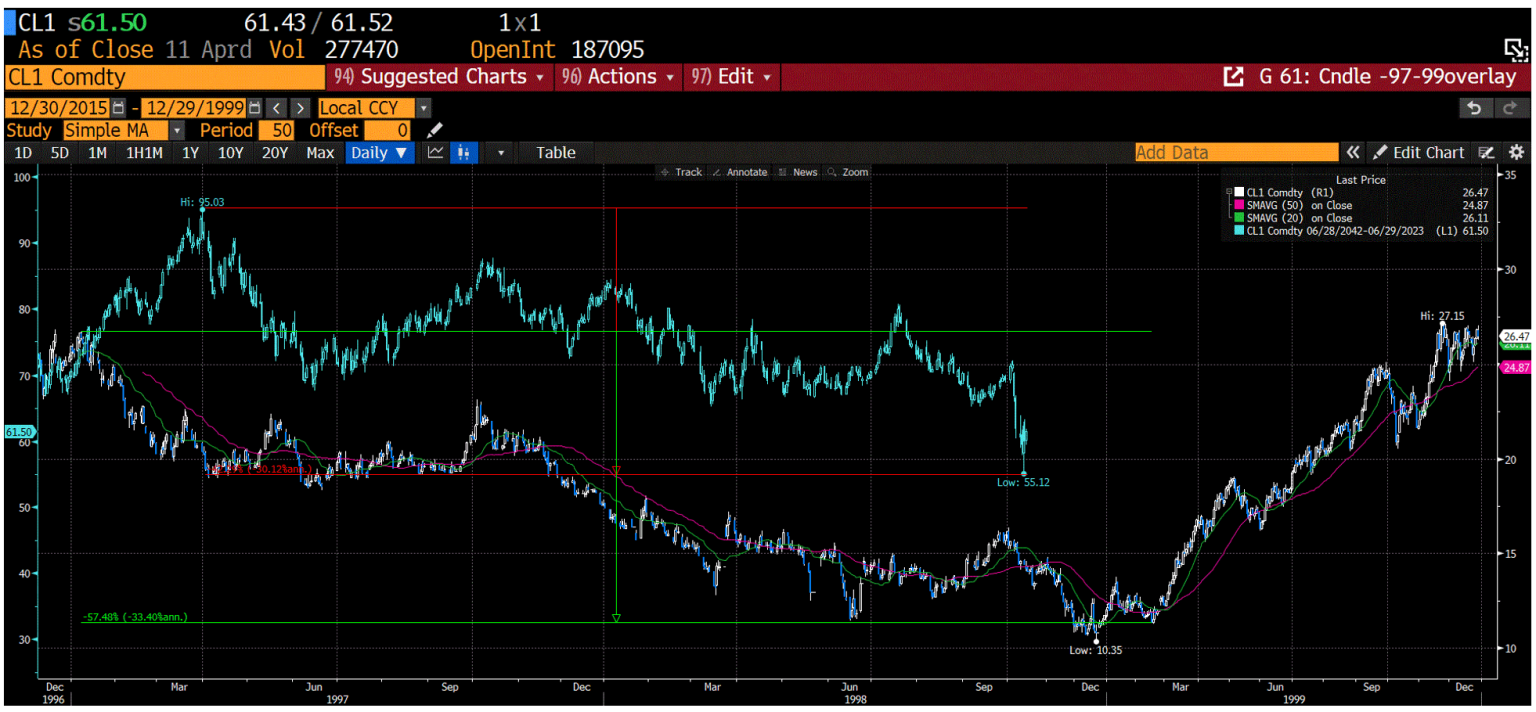Click the Add Data input field
This screenshot has width=1536, height=712.
click(x=1235, y=152)
